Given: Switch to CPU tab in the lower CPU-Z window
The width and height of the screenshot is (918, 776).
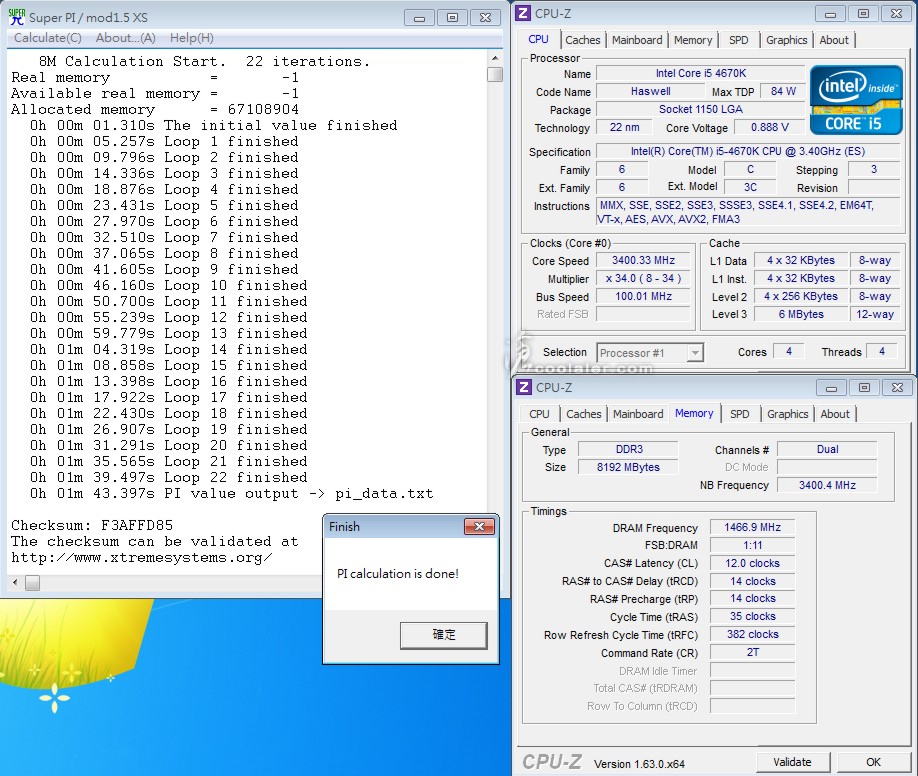Looking at the screenshot, I should click(x=539, y=413).
